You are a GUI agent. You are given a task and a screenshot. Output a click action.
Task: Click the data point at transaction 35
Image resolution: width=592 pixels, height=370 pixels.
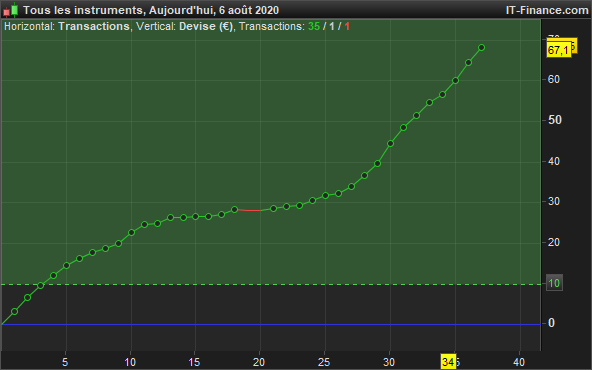point(455,80)
